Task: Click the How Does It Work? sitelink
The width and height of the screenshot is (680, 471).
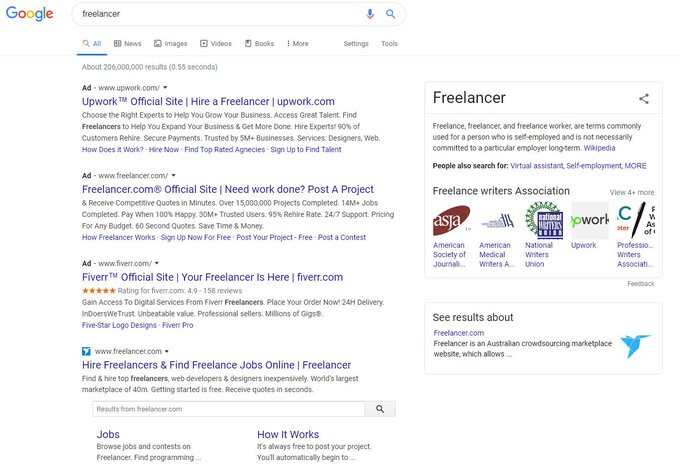Action: pyautogui.click(x=113, y=150)
